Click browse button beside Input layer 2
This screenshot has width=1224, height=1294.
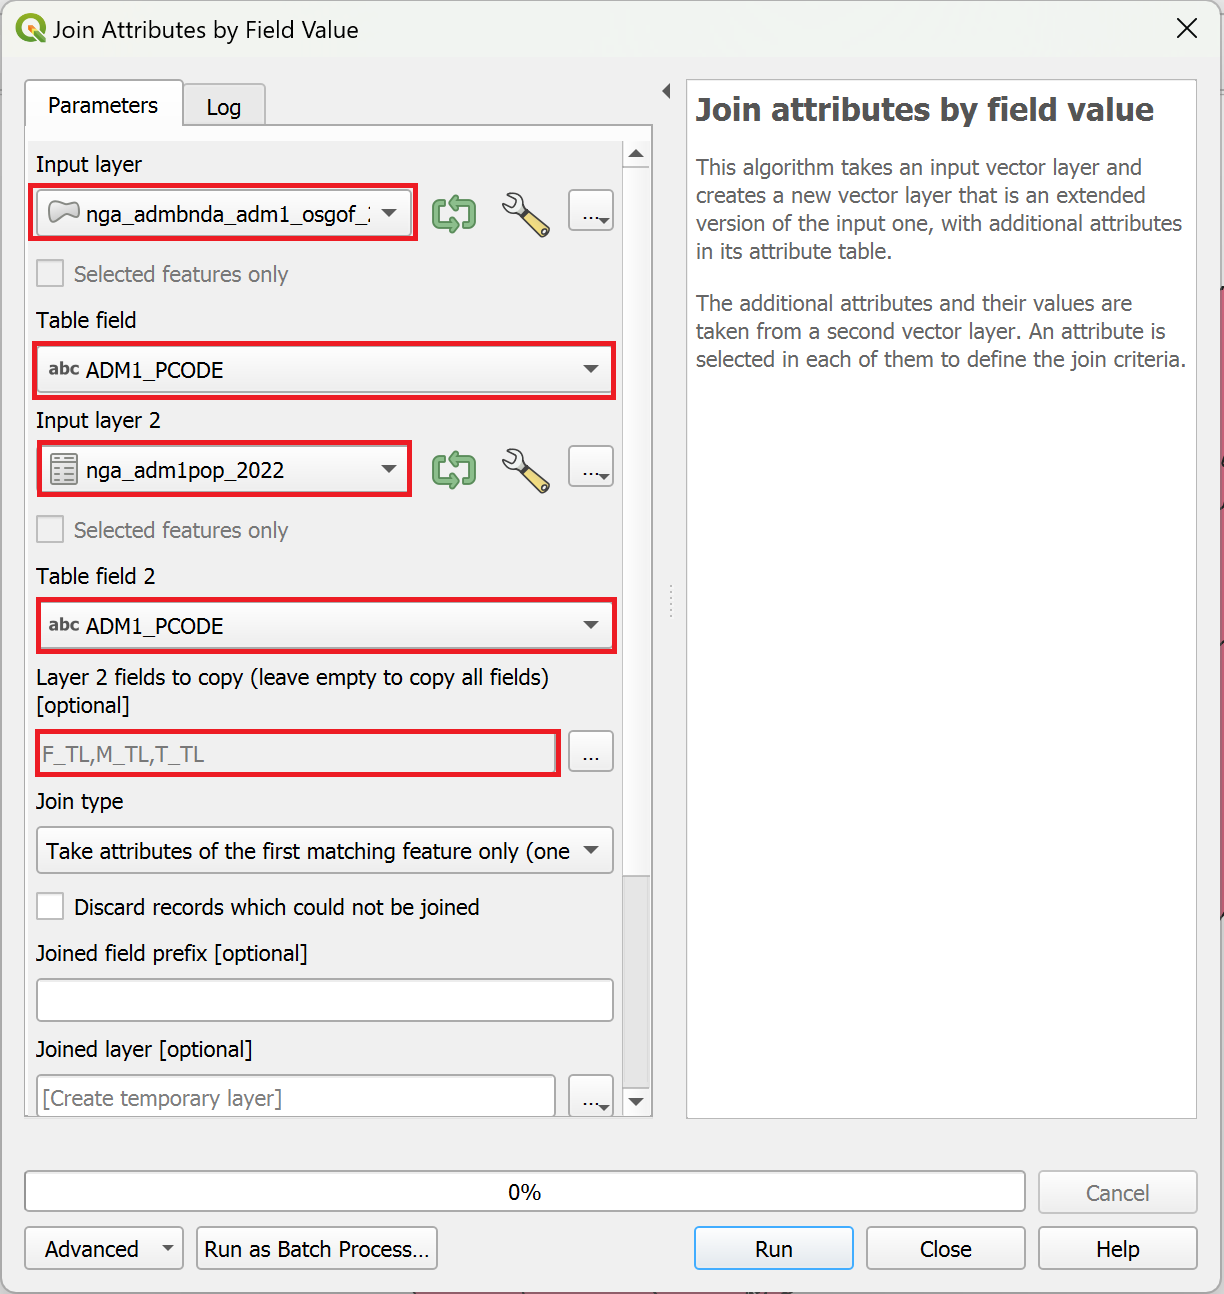pyautogui.click(x=591, y=467)
